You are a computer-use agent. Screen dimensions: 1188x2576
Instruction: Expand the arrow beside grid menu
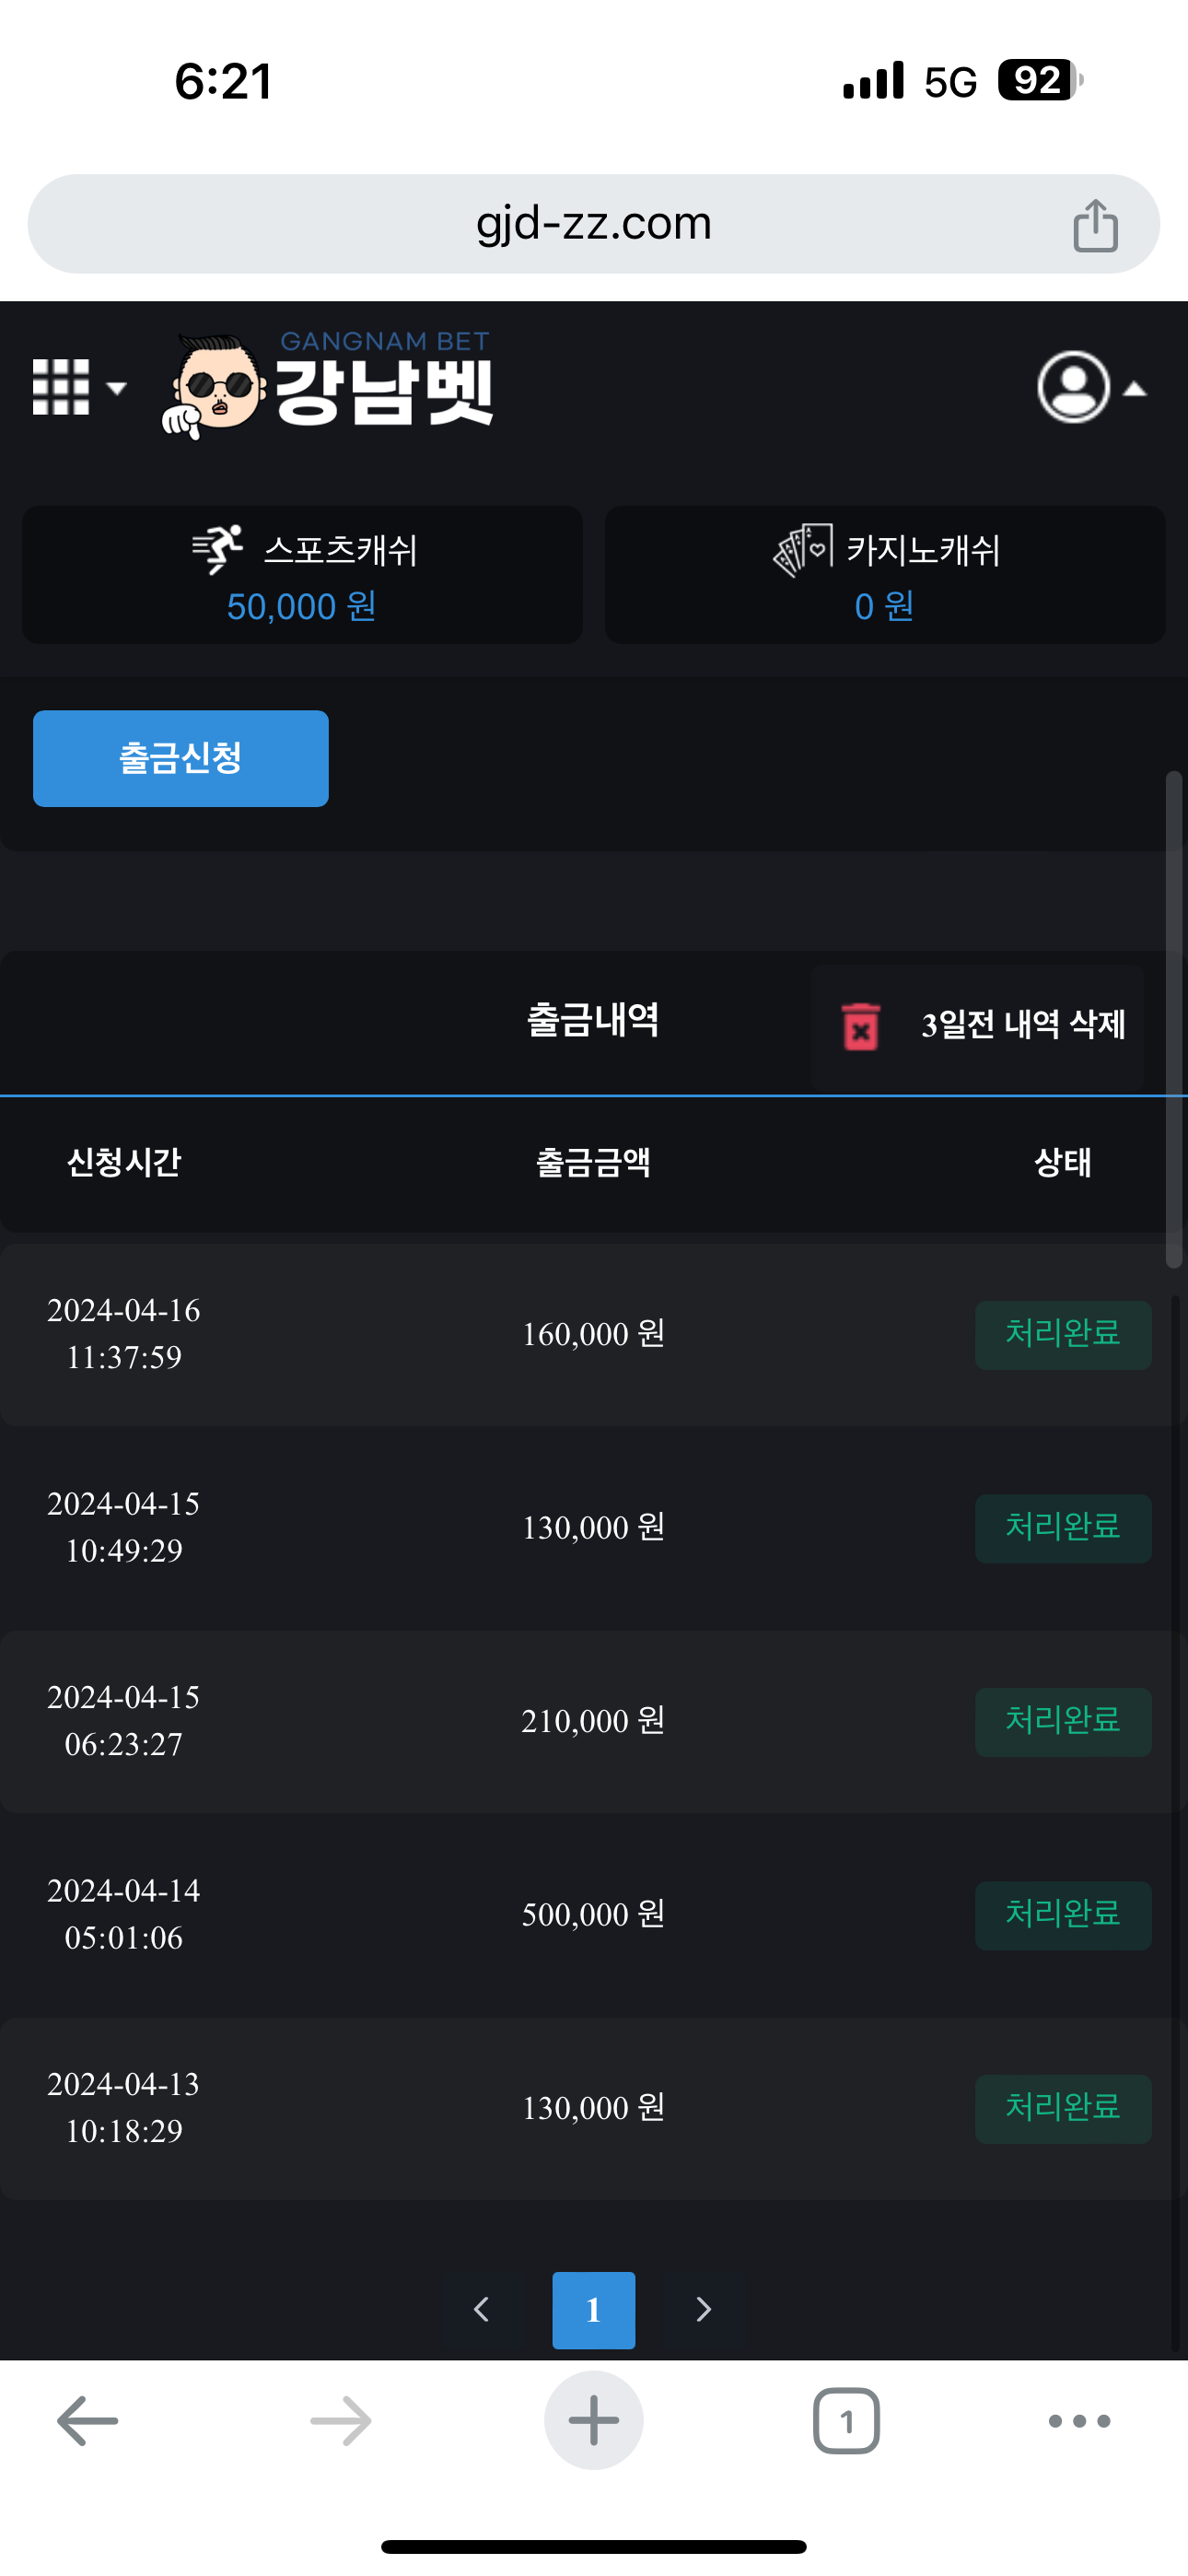point(117,388)
